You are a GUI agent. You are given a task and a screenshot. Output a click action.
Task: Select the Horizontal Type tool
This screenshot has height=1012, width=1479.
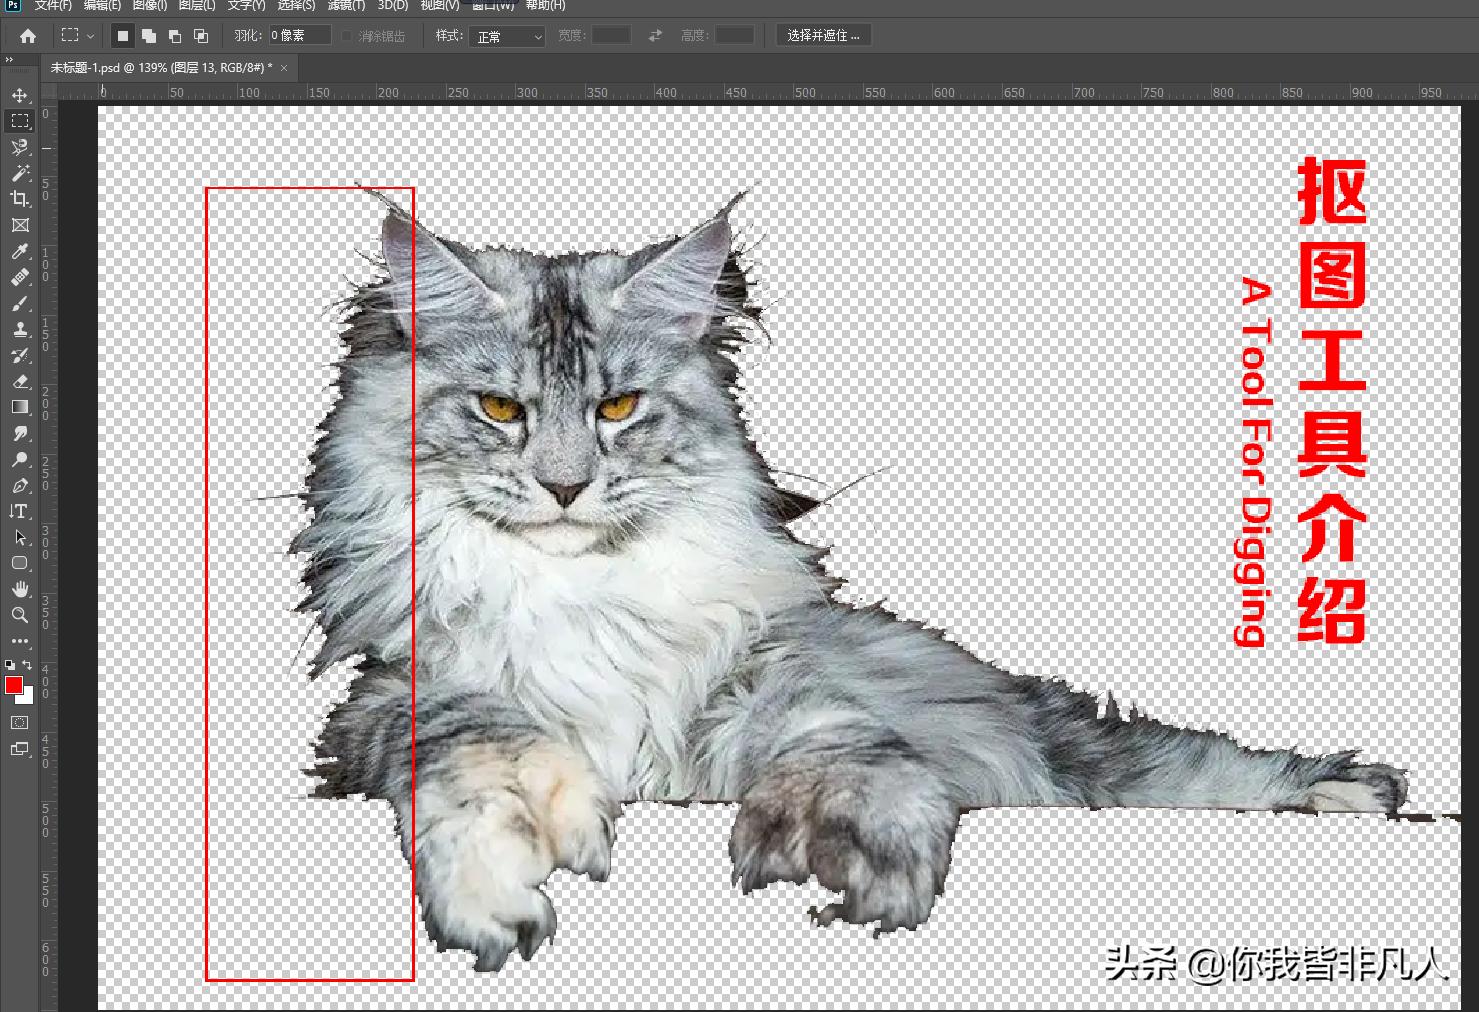coord(19,512)
